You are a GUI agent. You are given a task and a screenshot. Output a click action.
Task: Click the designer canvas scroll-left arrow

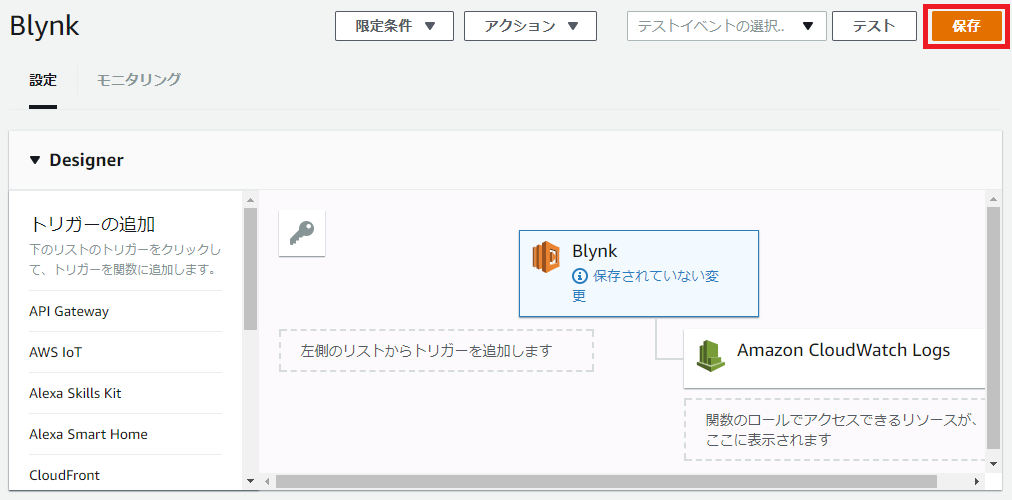(x=268, y=481)
